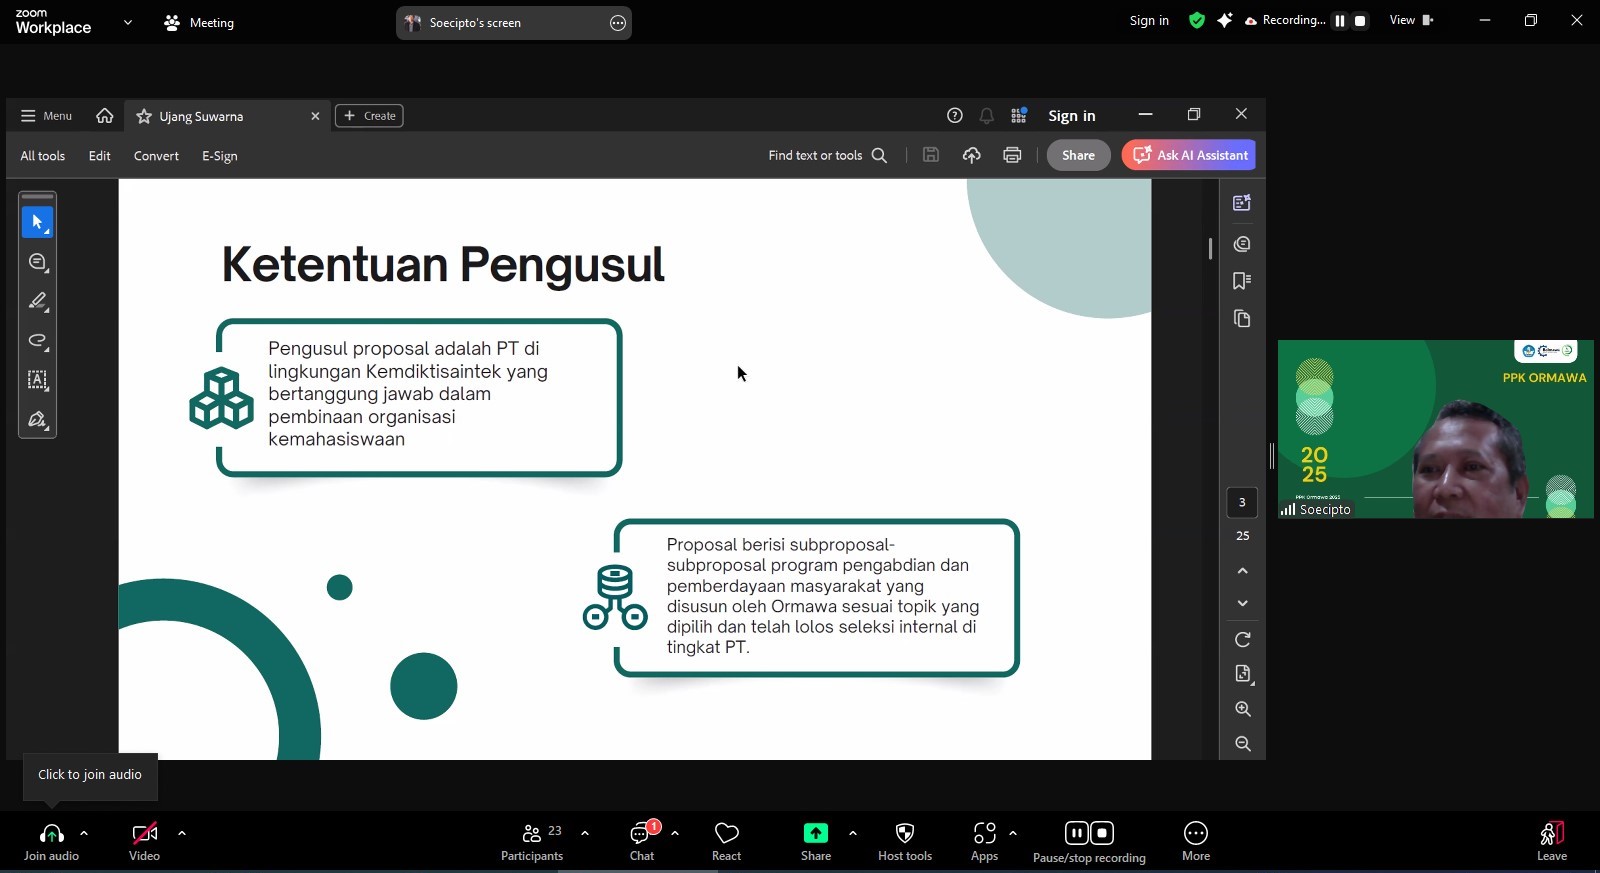The width and height of the screenshot is (1600, 873).
Task: Start video in Zoom toolbar
Action: pos(144,841)
